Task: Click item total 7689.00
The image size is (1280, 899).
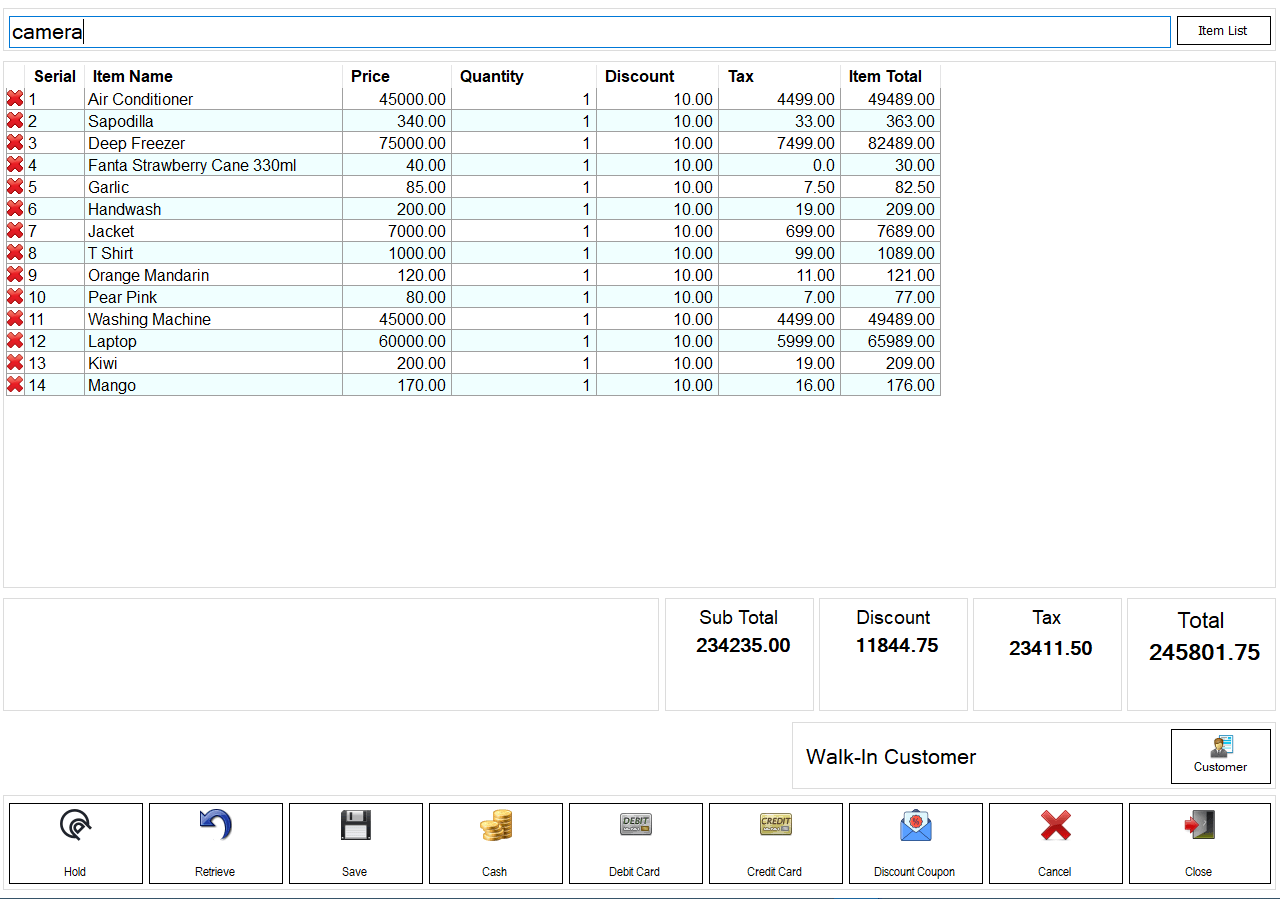Action: [891, 231]
